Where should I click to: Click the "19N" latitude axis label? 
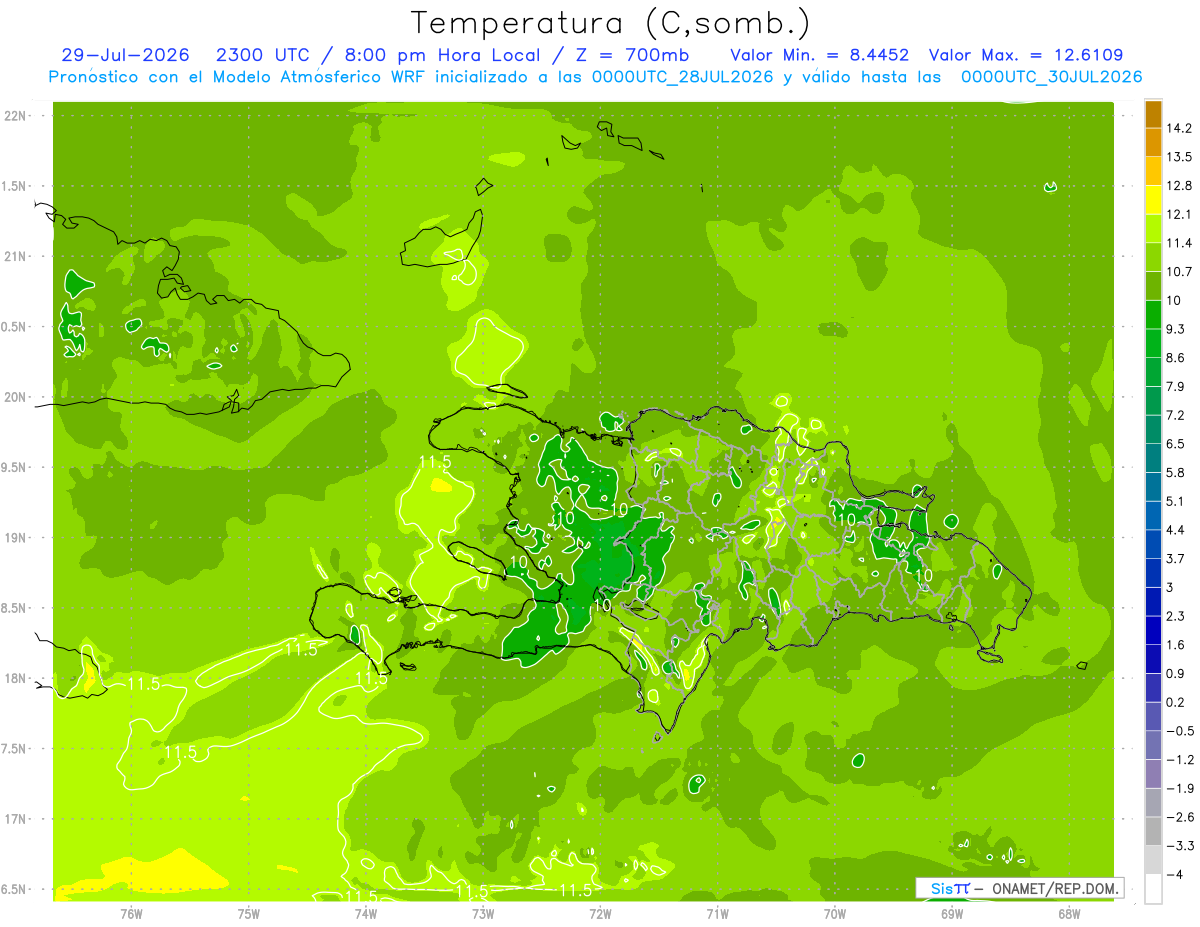click(15, 538)
